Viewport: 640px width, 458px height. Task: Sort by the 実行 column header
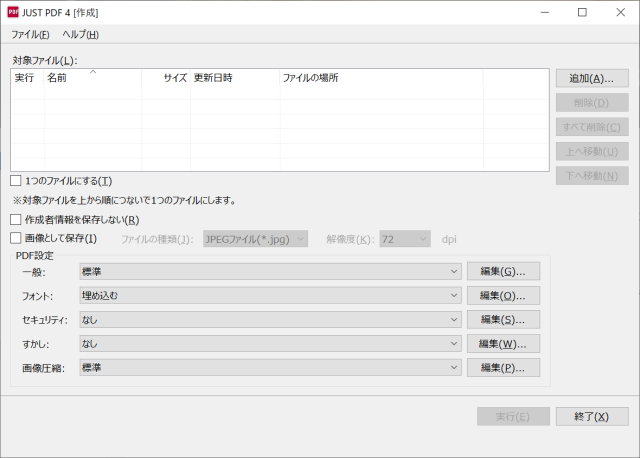(x=27, y=78)
